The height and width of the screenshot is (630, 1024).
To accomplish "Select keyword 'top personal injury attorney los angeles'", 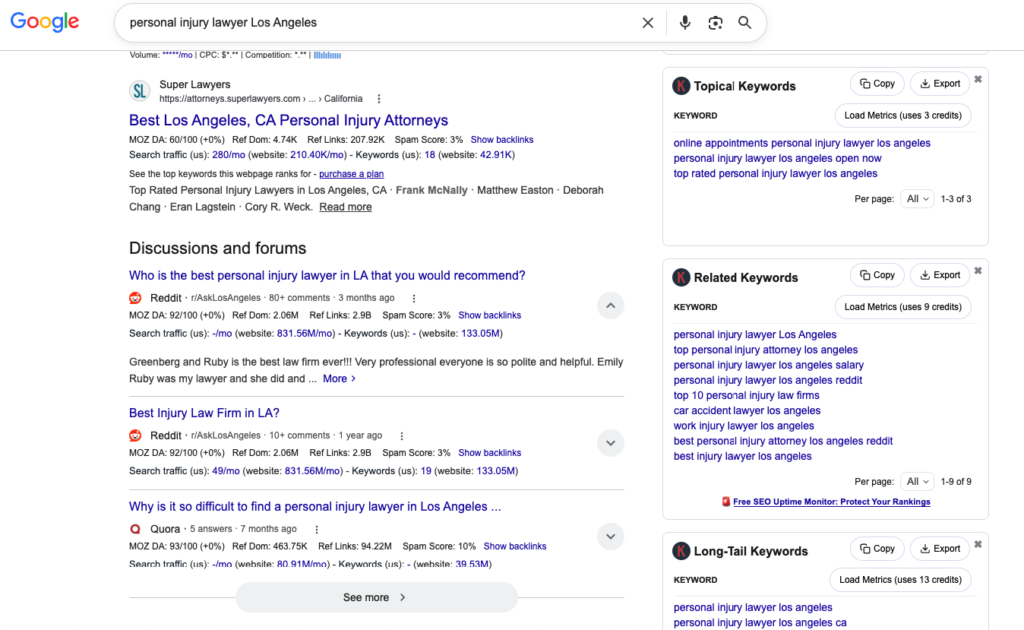I will point(765,350).
